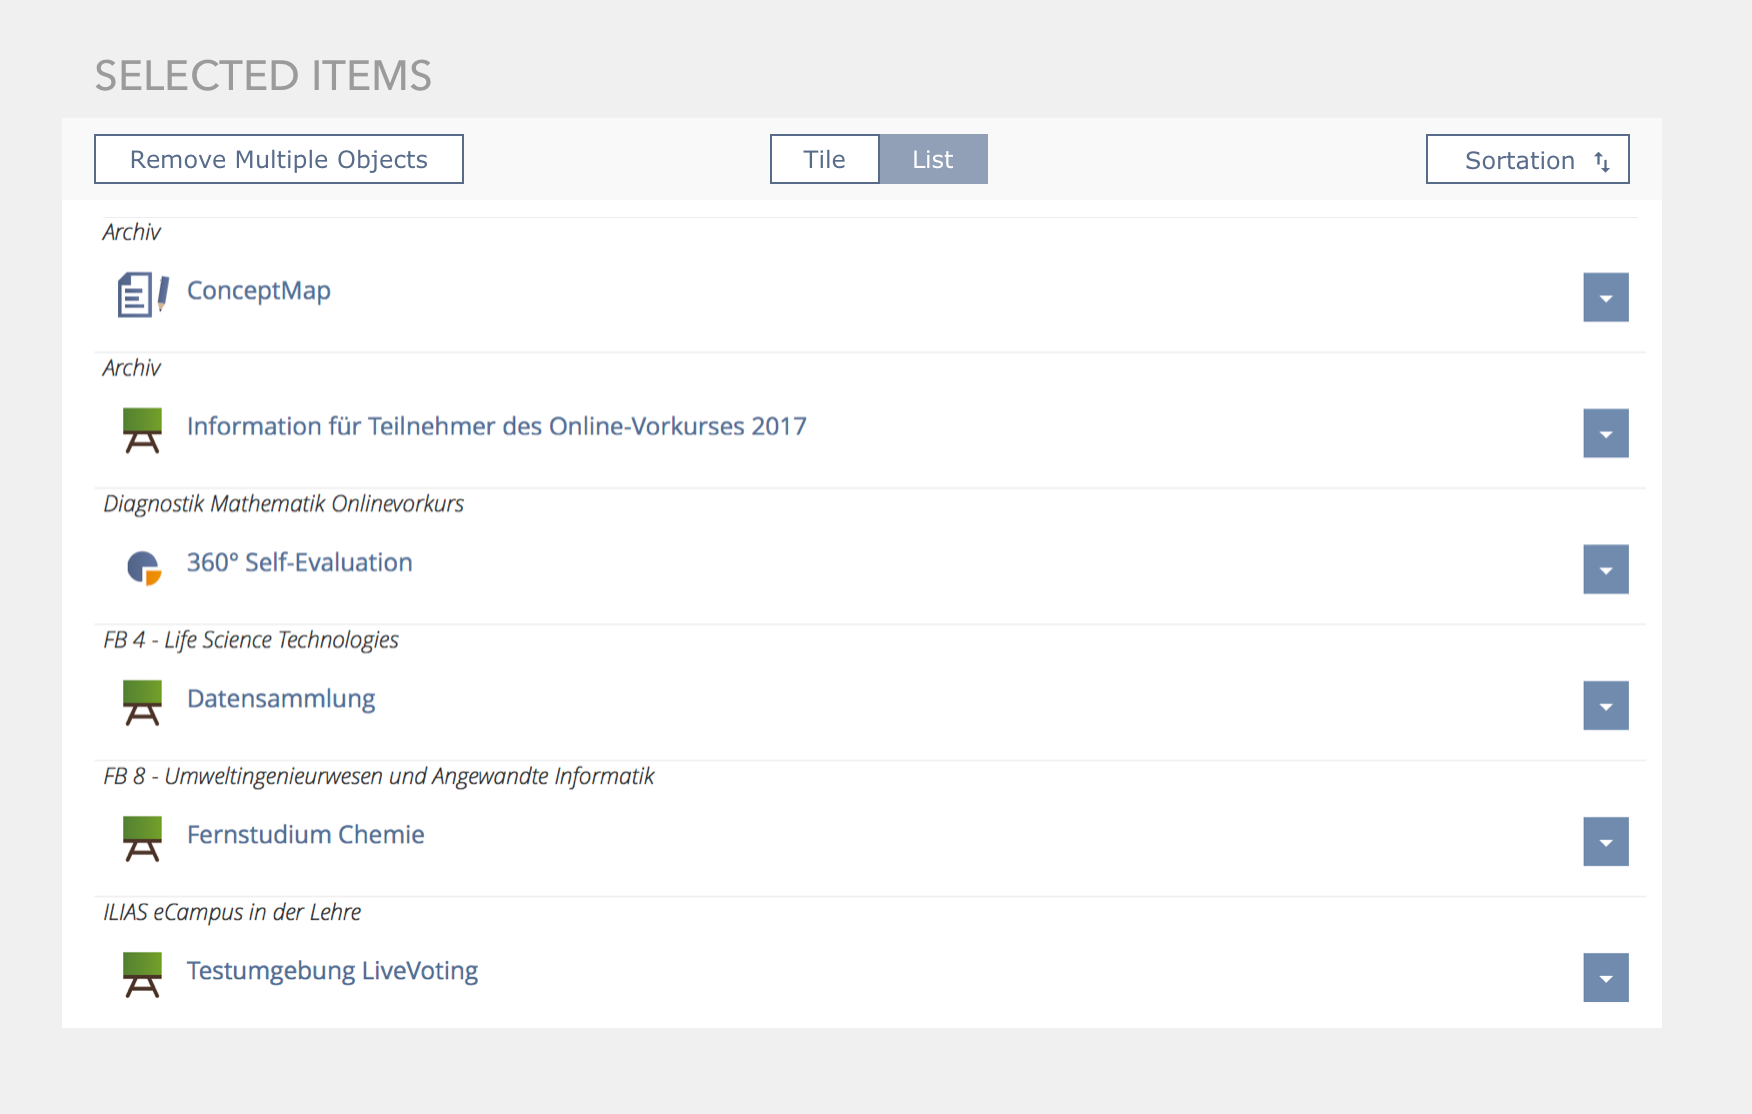The height and width of the screenshot is (1114, 1752).
Task: Click the Information für Teilnehmer course icon
Action: pos(142,431)
